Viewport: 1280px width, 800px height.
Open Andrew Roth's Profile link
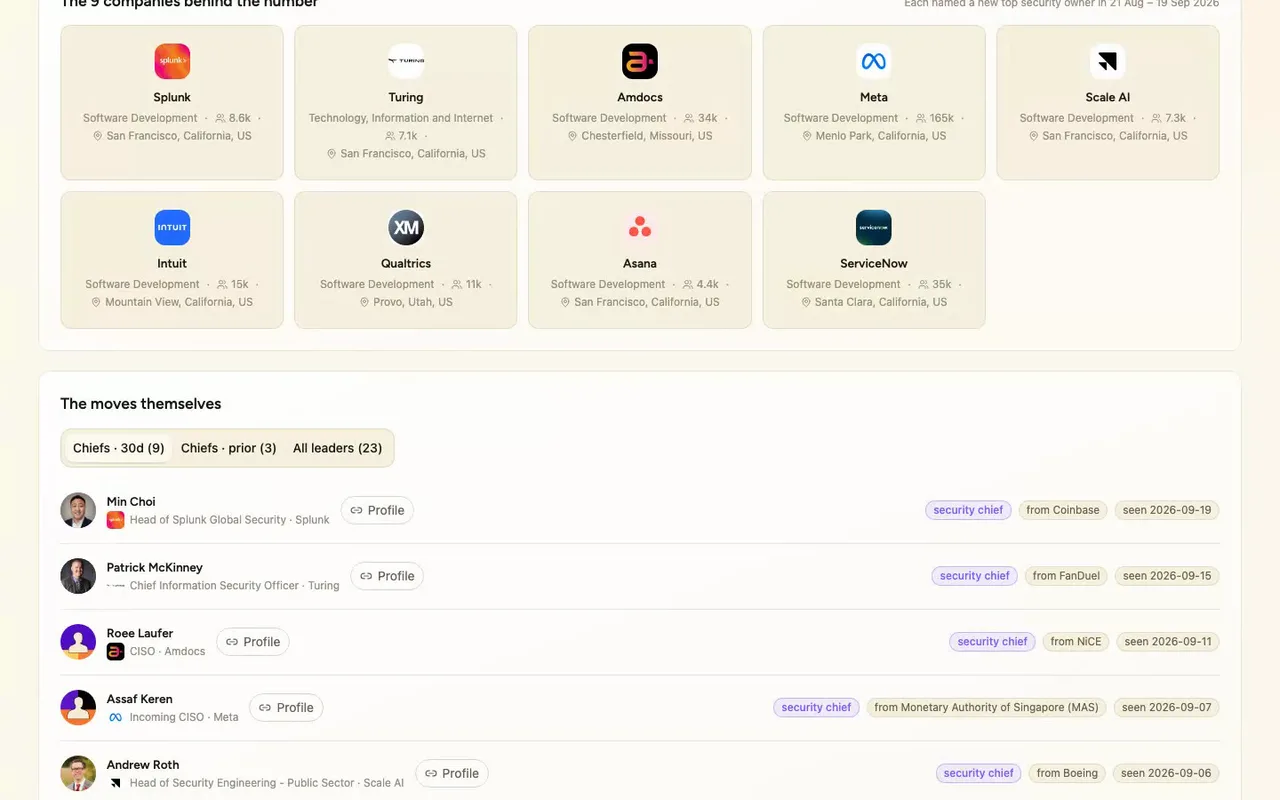[x=452, y=774]
